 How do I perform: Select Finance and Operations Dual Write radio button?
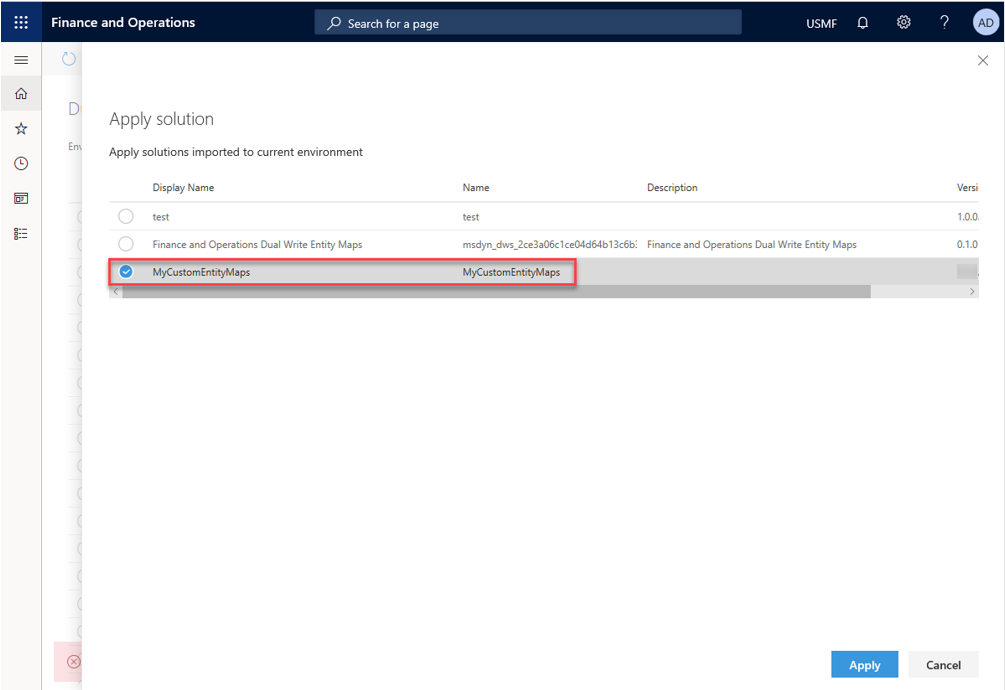click(x=126, y=243)
